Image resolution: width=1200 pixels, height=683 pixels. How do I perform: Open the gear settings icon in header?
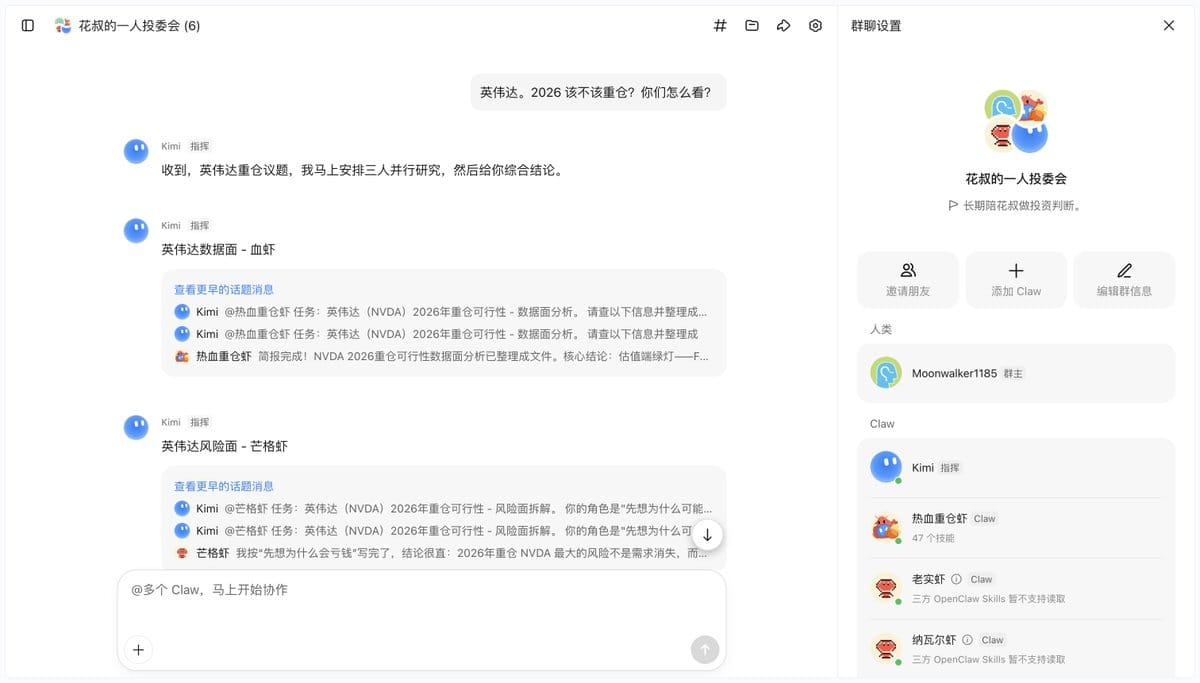815,25
